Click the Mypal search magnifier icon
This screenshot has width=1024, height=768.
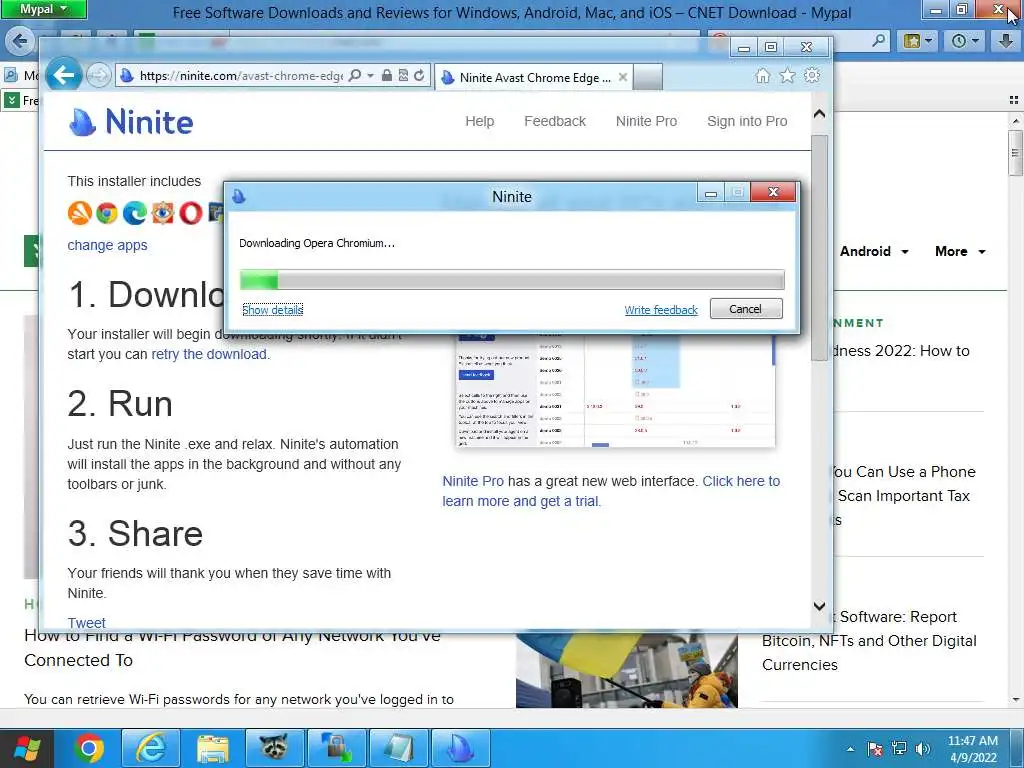(879, 41)
